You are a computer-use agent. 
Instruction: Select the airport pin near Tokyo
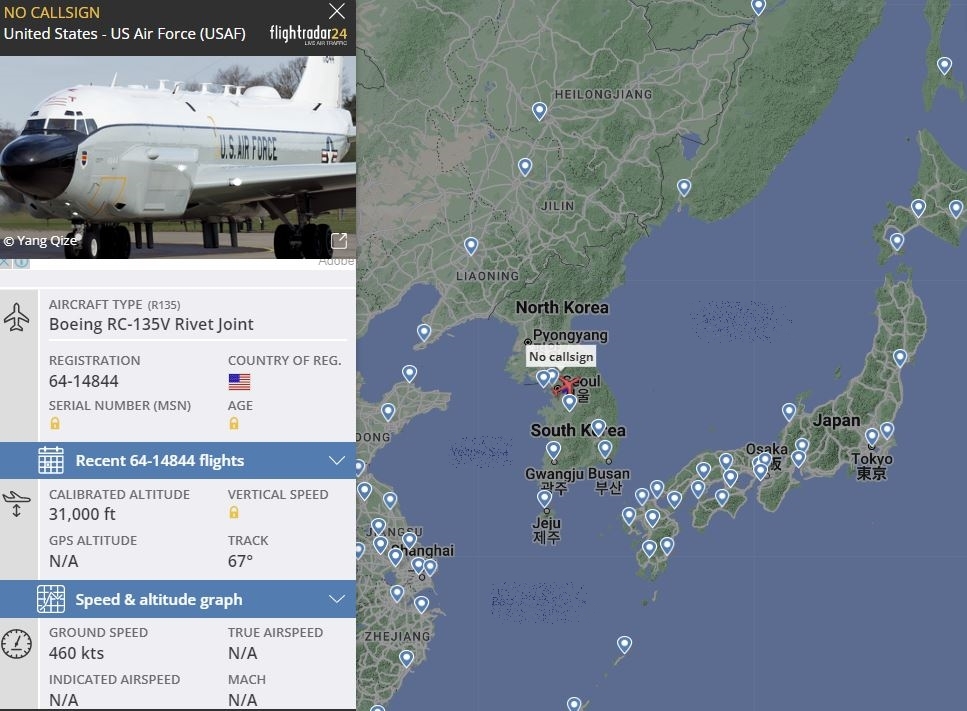click(871, 436)
